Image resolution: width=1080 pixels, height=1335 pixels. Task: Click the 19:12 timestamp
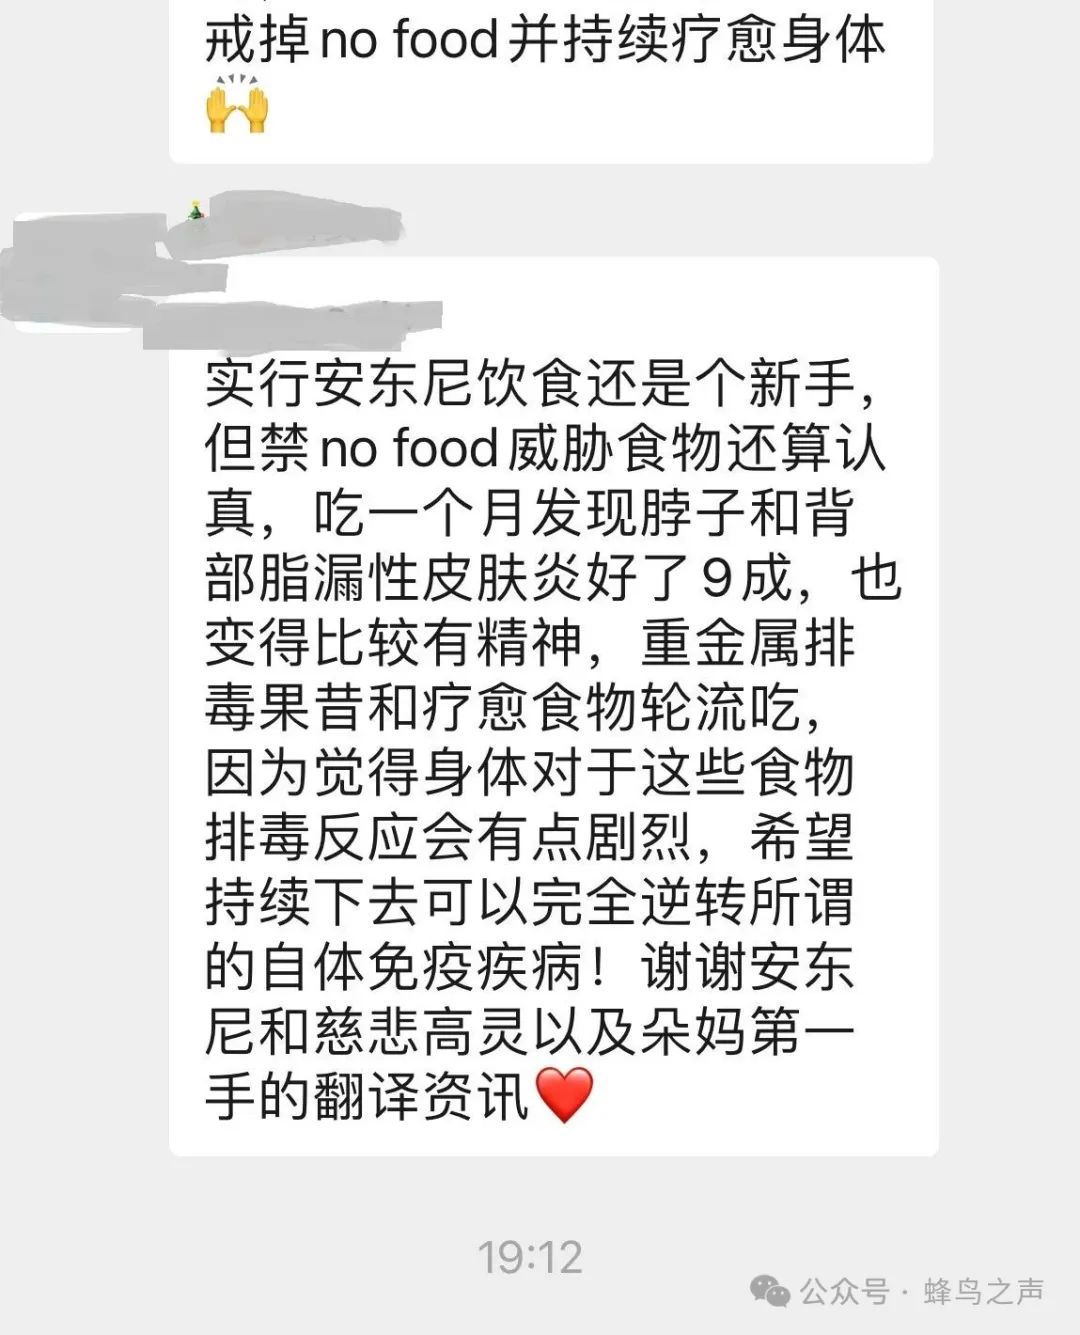click(529, 1257)
